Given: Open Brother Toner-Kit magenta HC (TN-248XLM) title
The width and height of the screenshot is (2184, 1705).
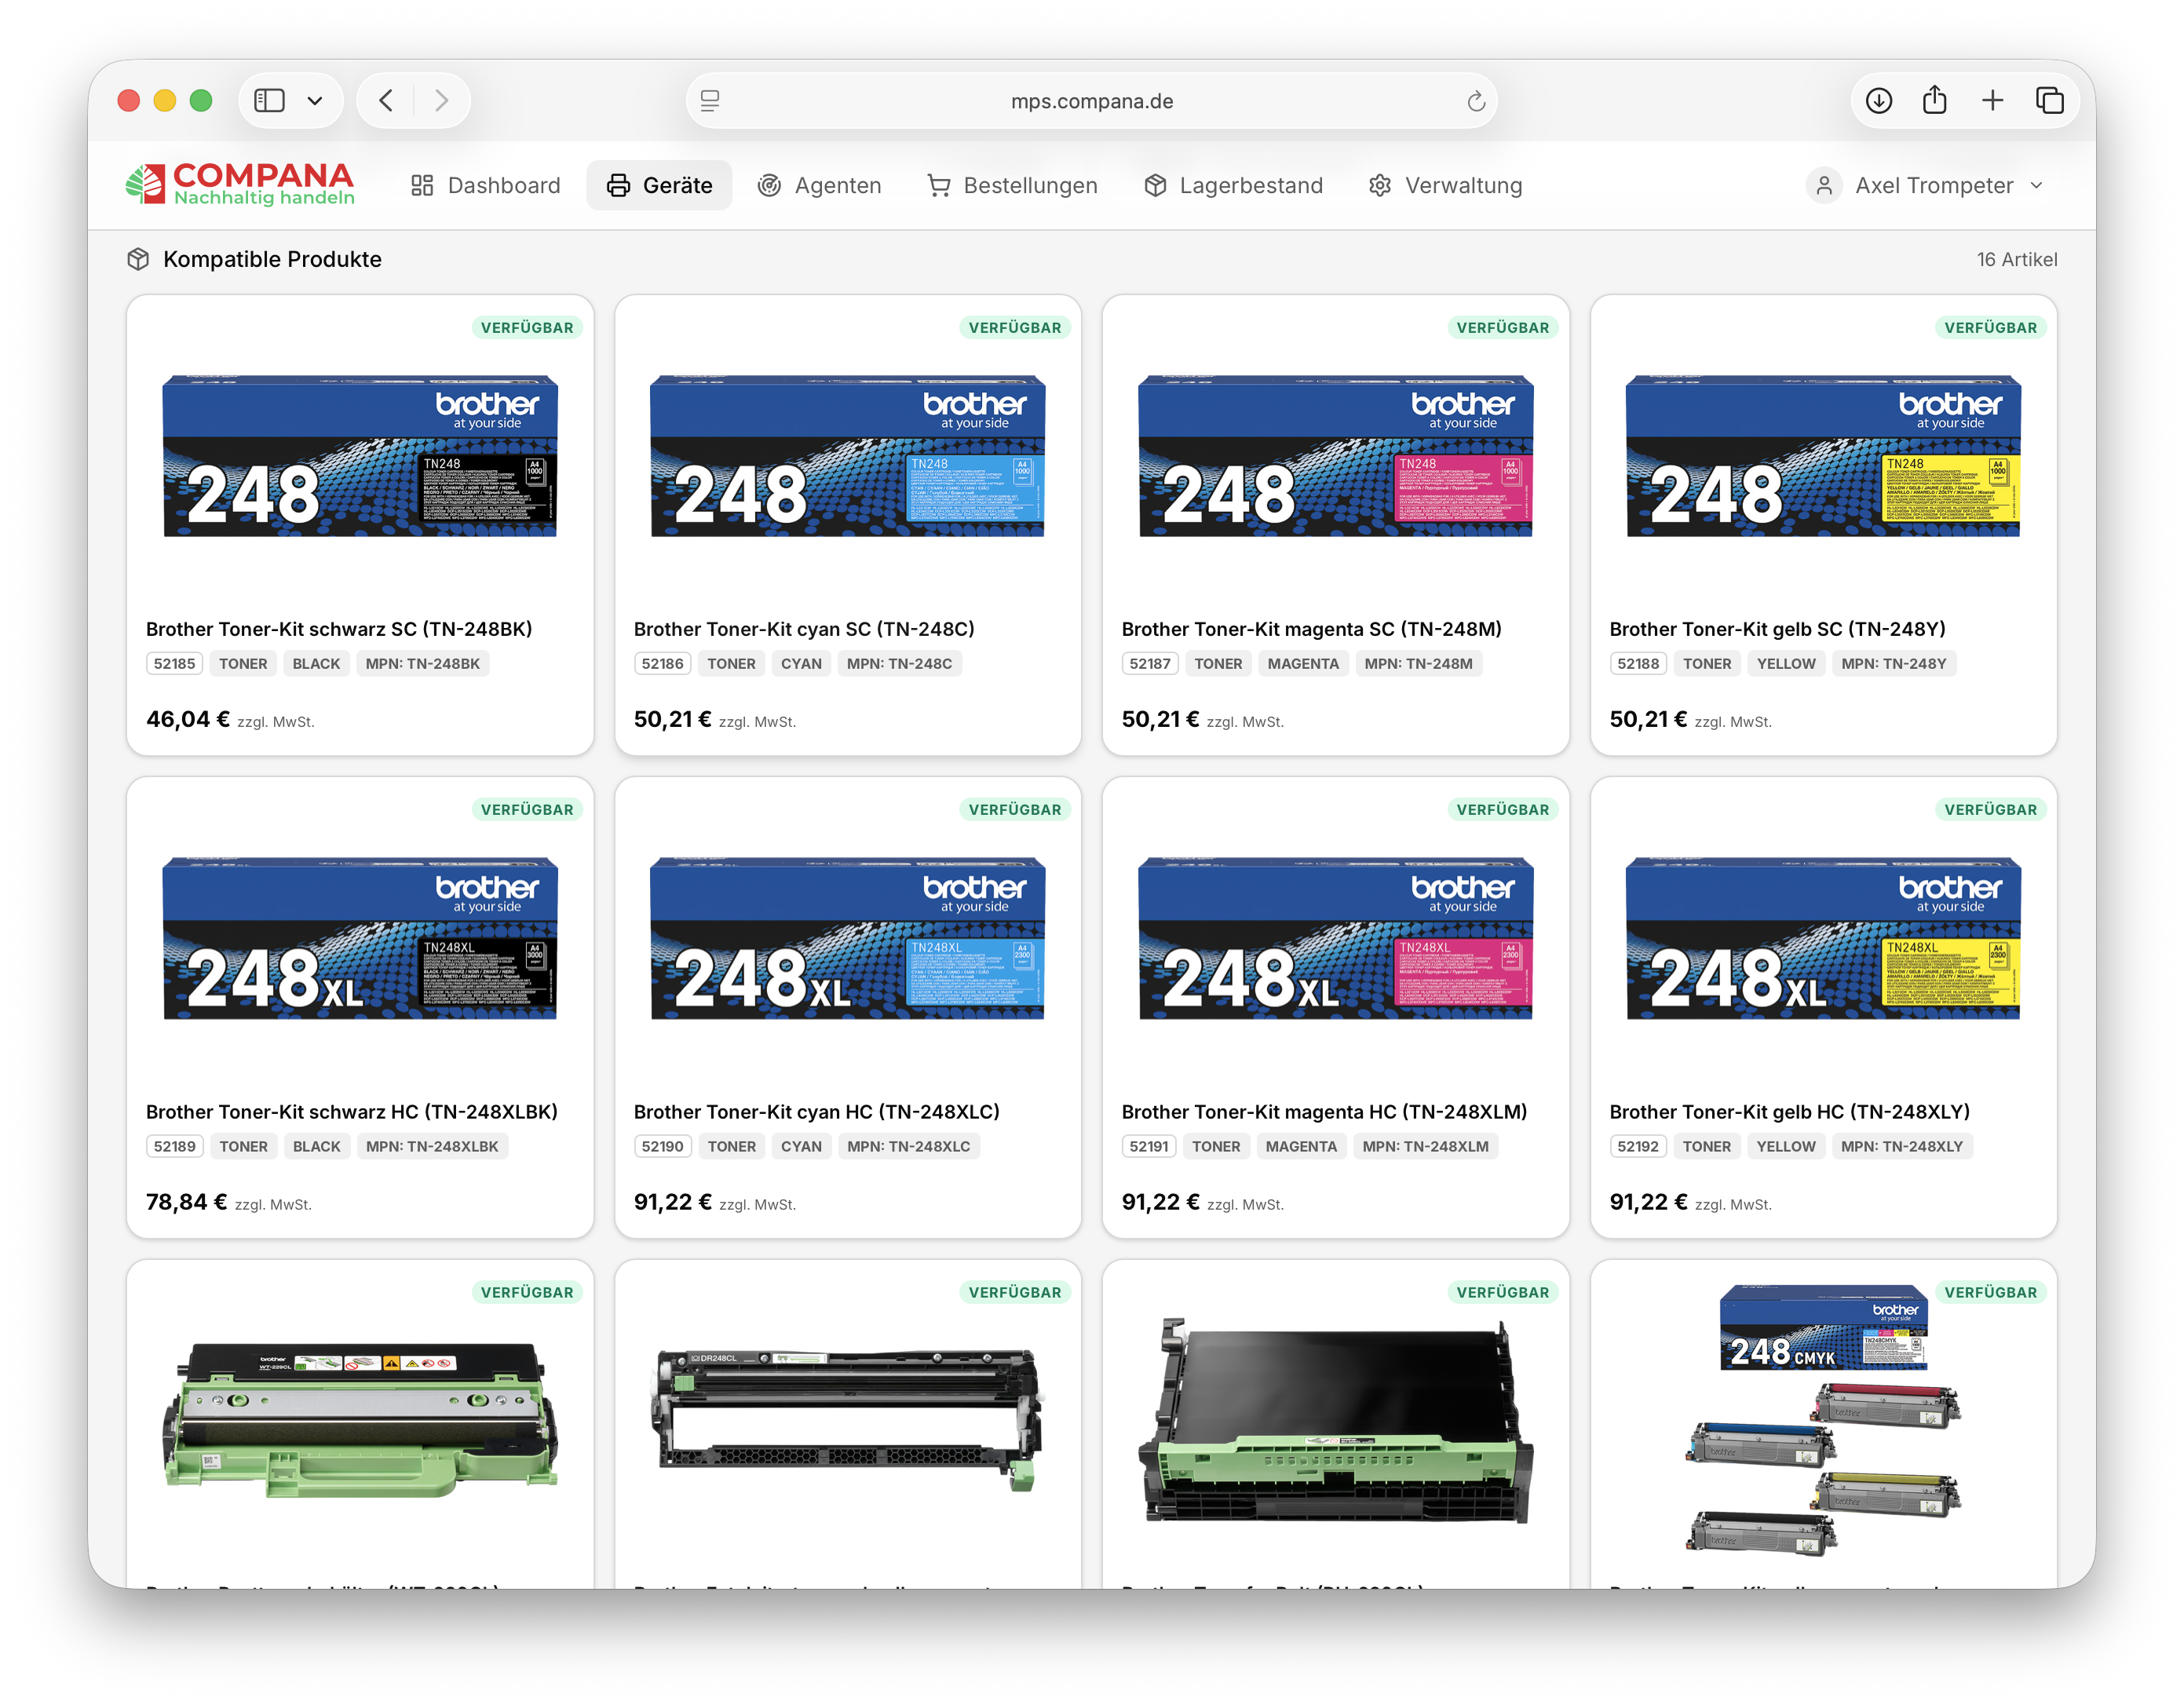Looking at the screenshot, I should pyautogui.click(x=1324, y=1111).
